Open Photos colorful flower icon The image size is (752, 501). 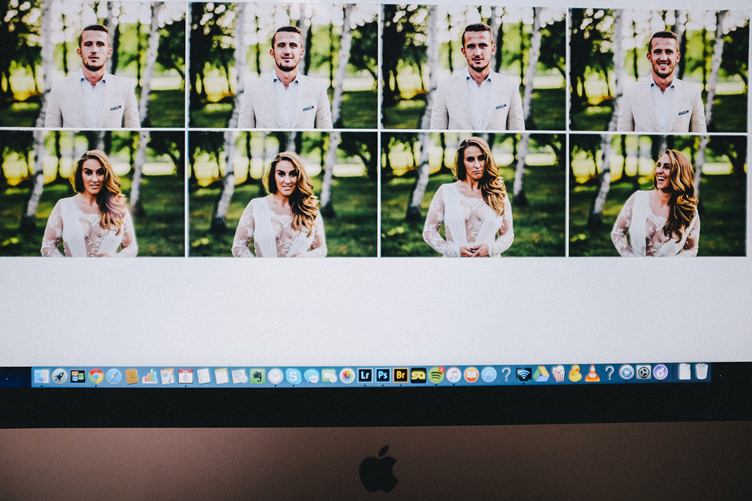pos(347,376)
